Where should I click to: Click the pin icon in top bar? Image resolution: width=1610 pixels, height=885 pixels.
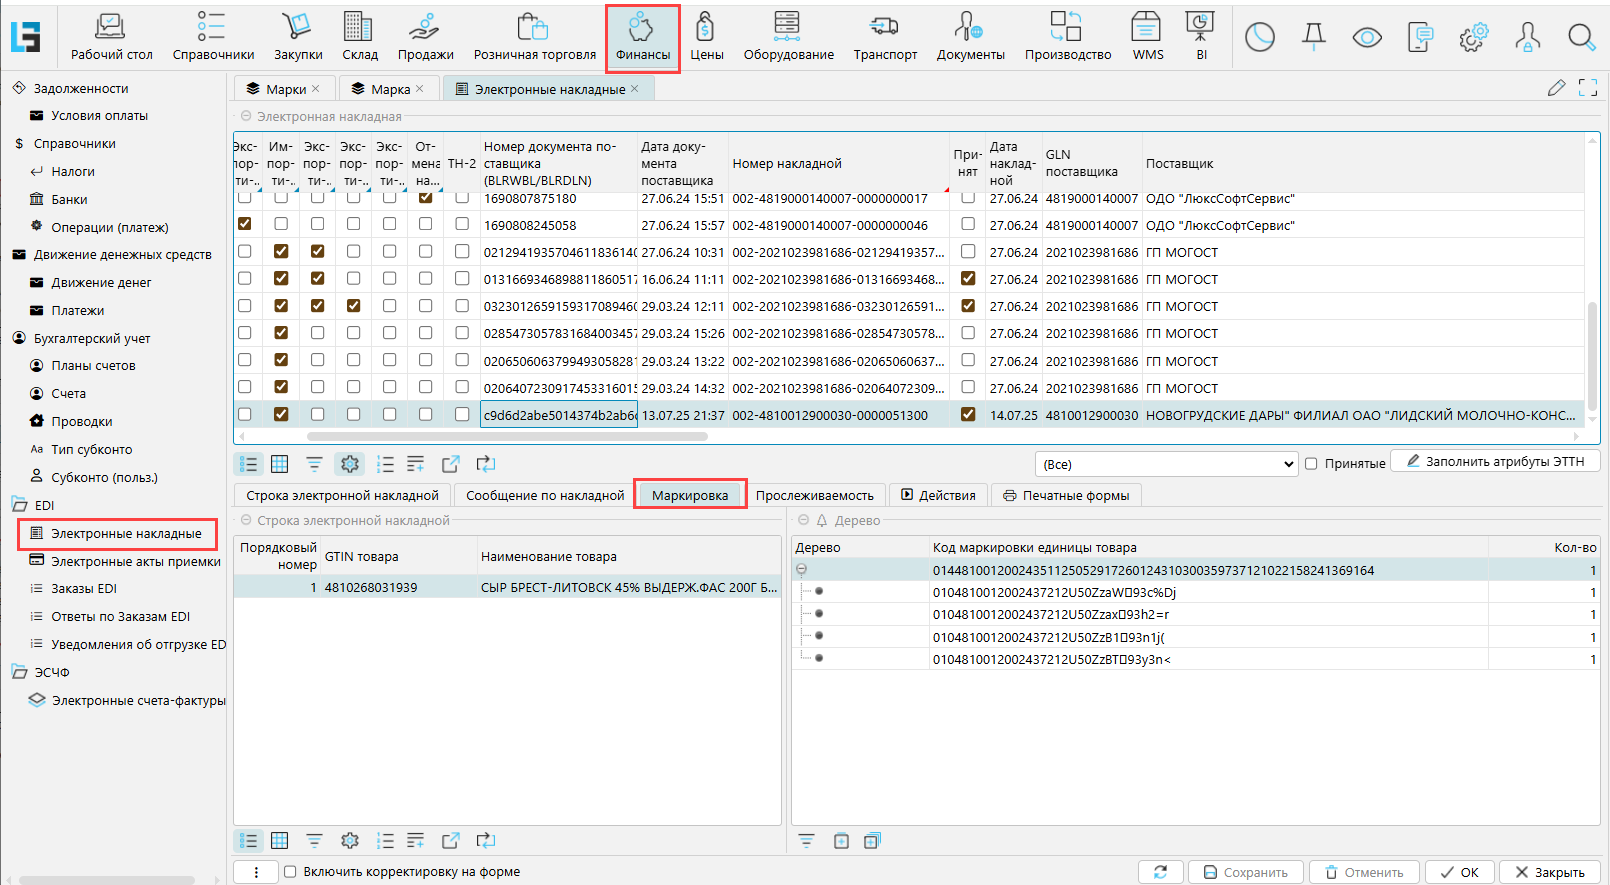[1314, 38]
